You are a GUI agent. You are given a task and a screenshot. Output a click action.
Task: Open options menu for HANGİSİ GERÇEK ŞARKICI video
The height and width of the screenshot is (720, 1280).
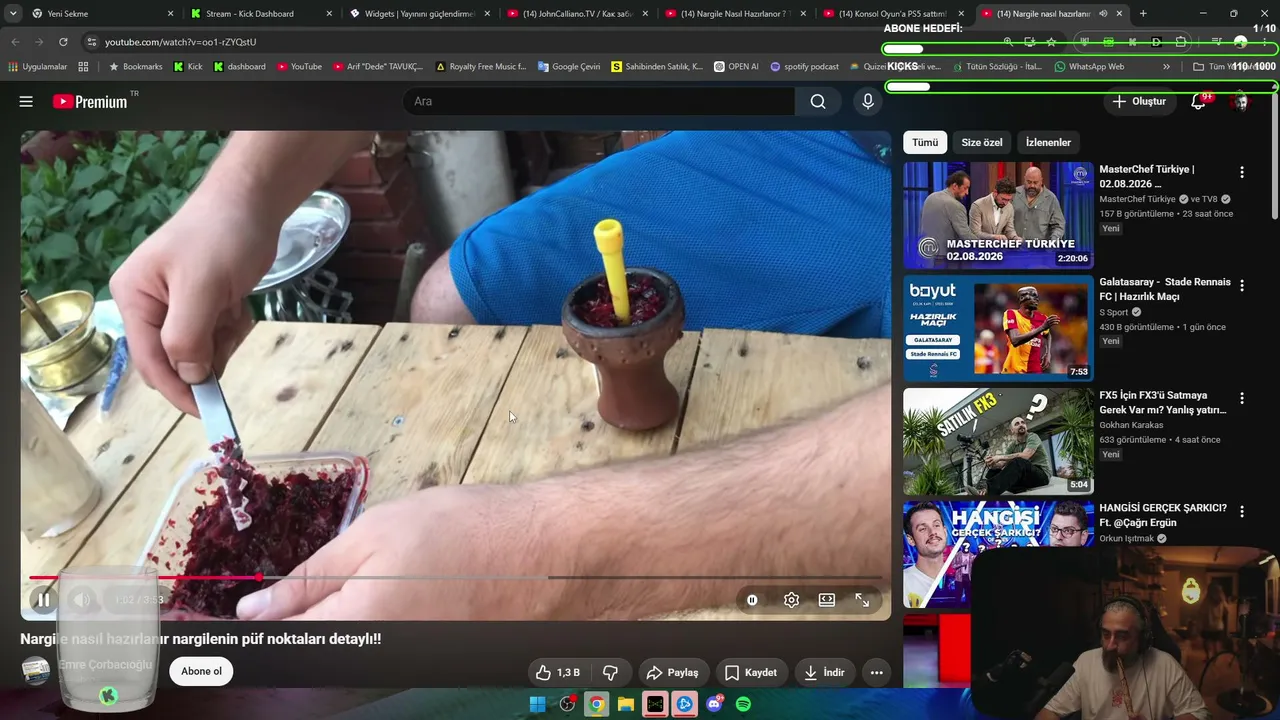click(x=1242, y=511)
